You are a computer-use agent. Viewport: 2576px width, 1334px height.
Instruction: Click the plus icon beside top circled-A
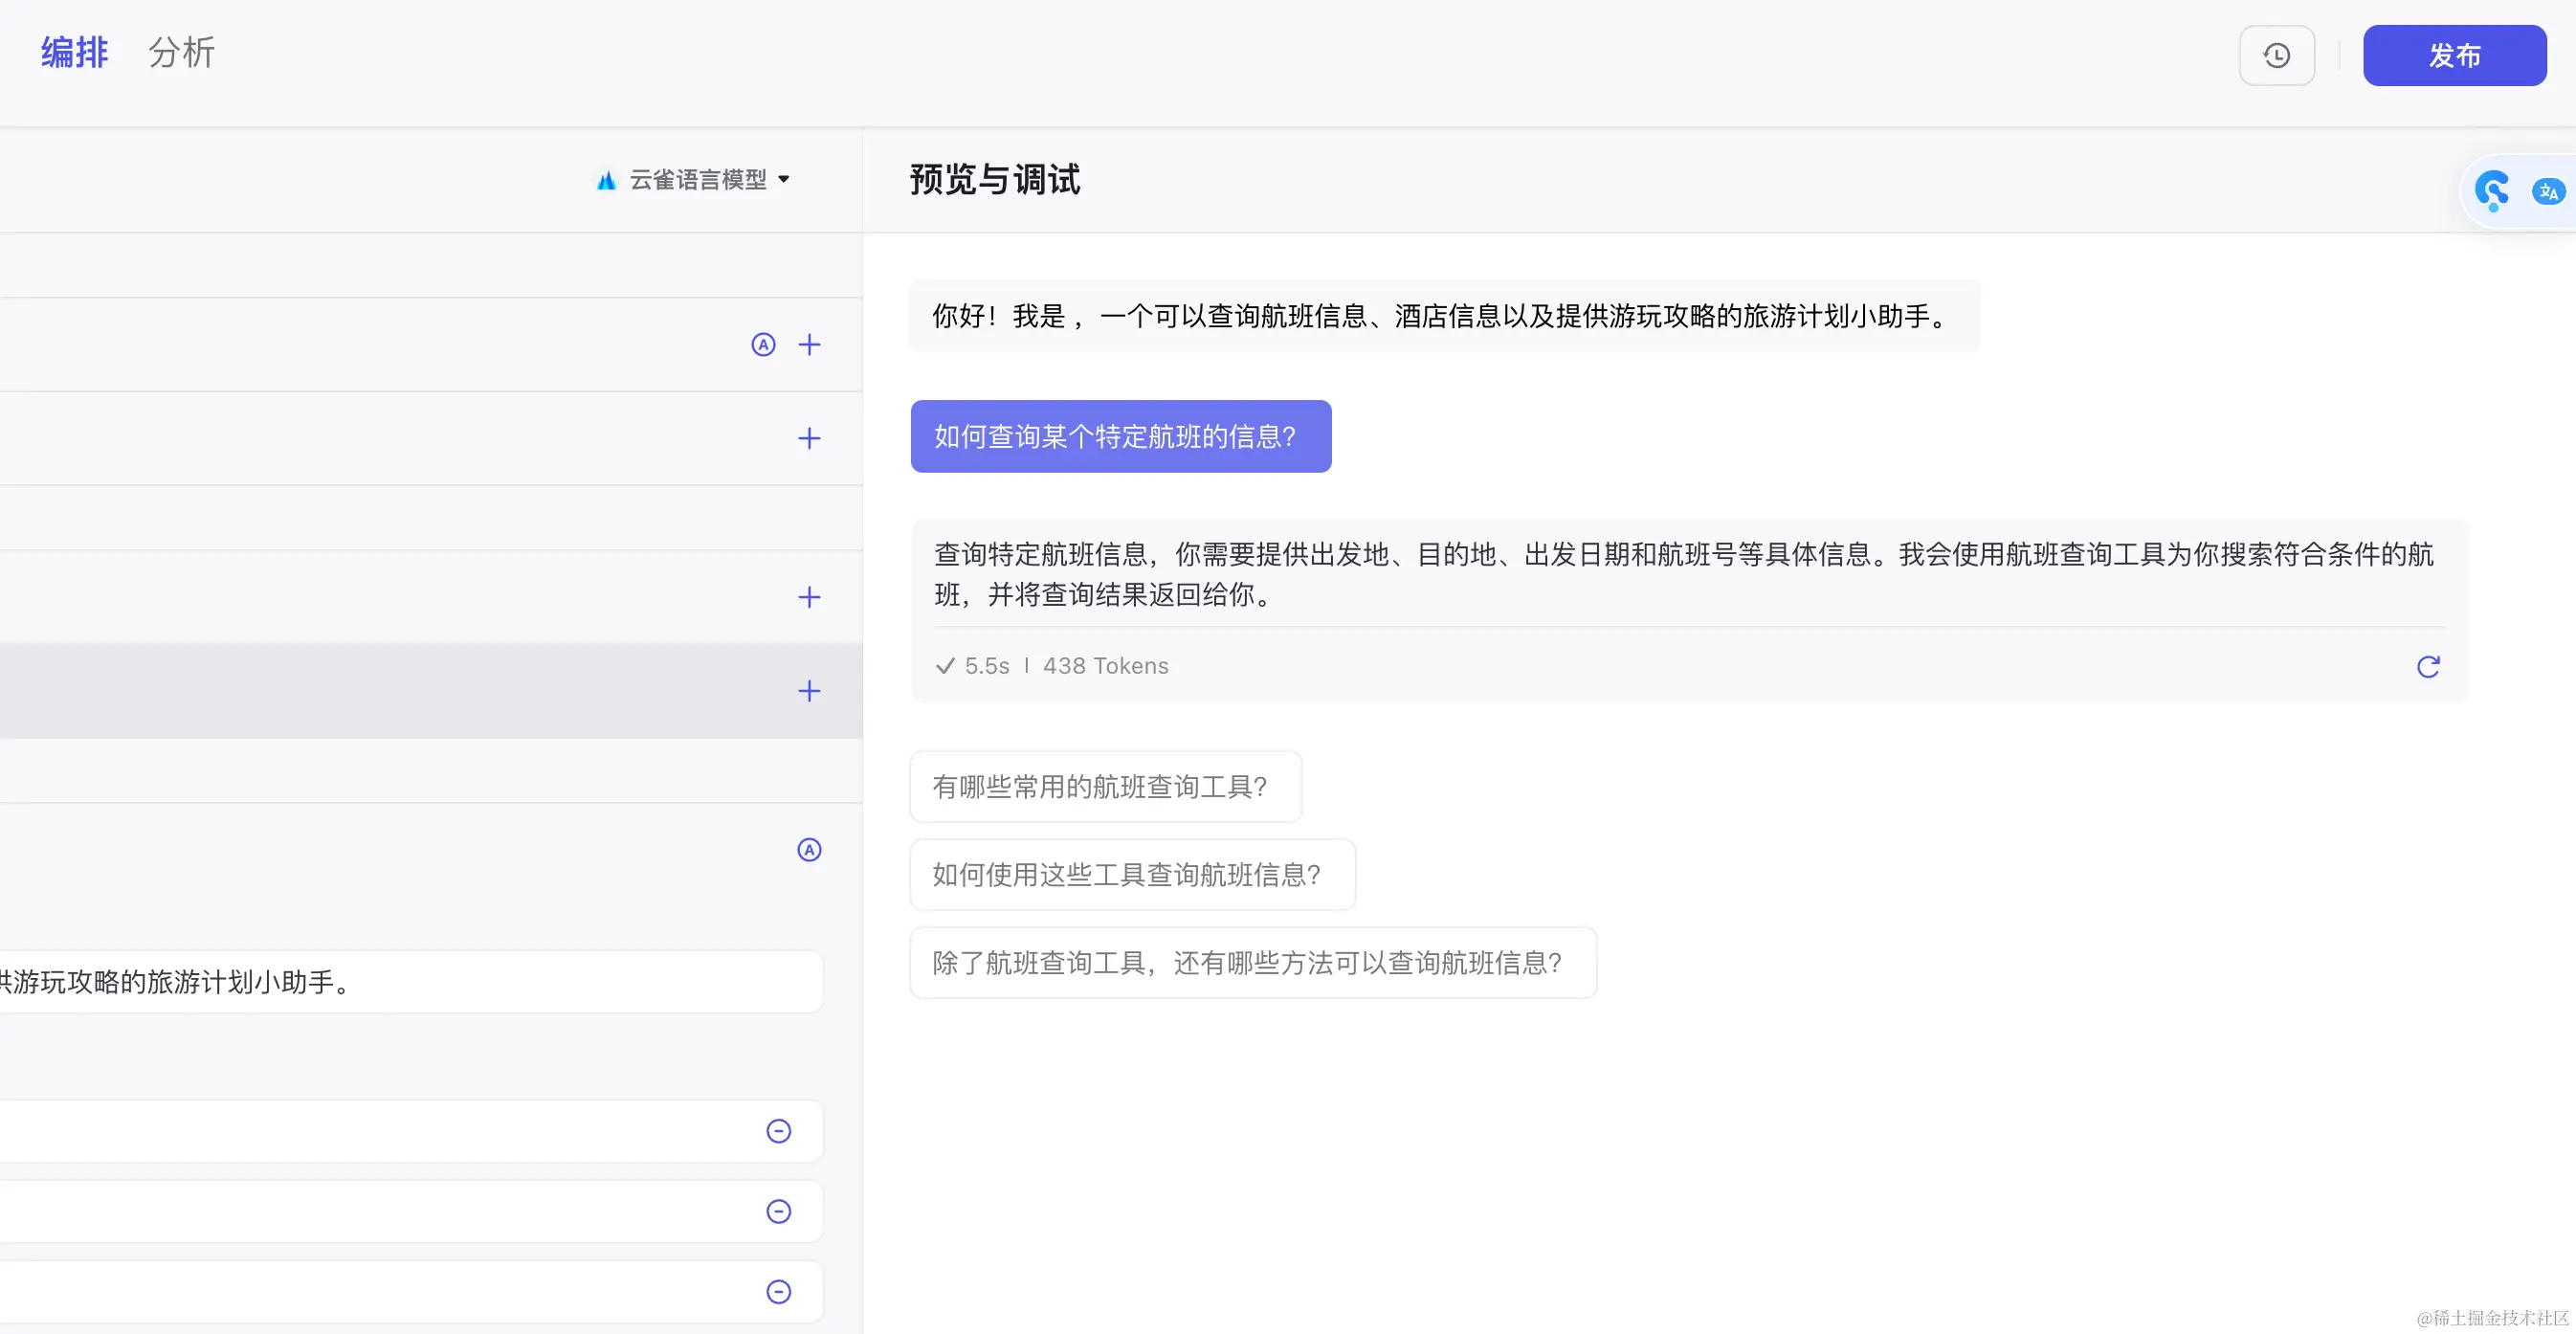[809, 345]
